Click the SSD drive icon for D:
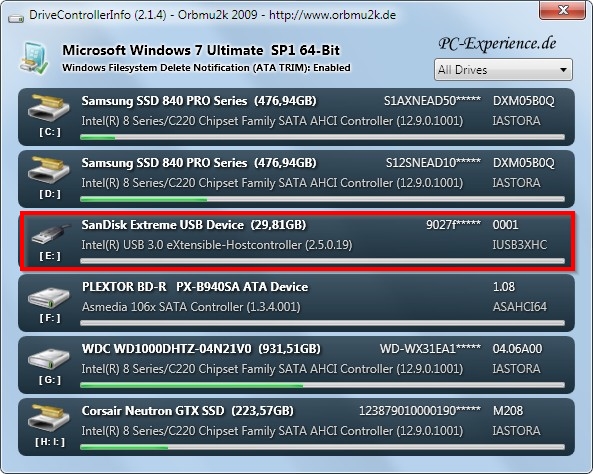This screenshot has height=474, width=593. pyautogui.click(x=49, y=170)
